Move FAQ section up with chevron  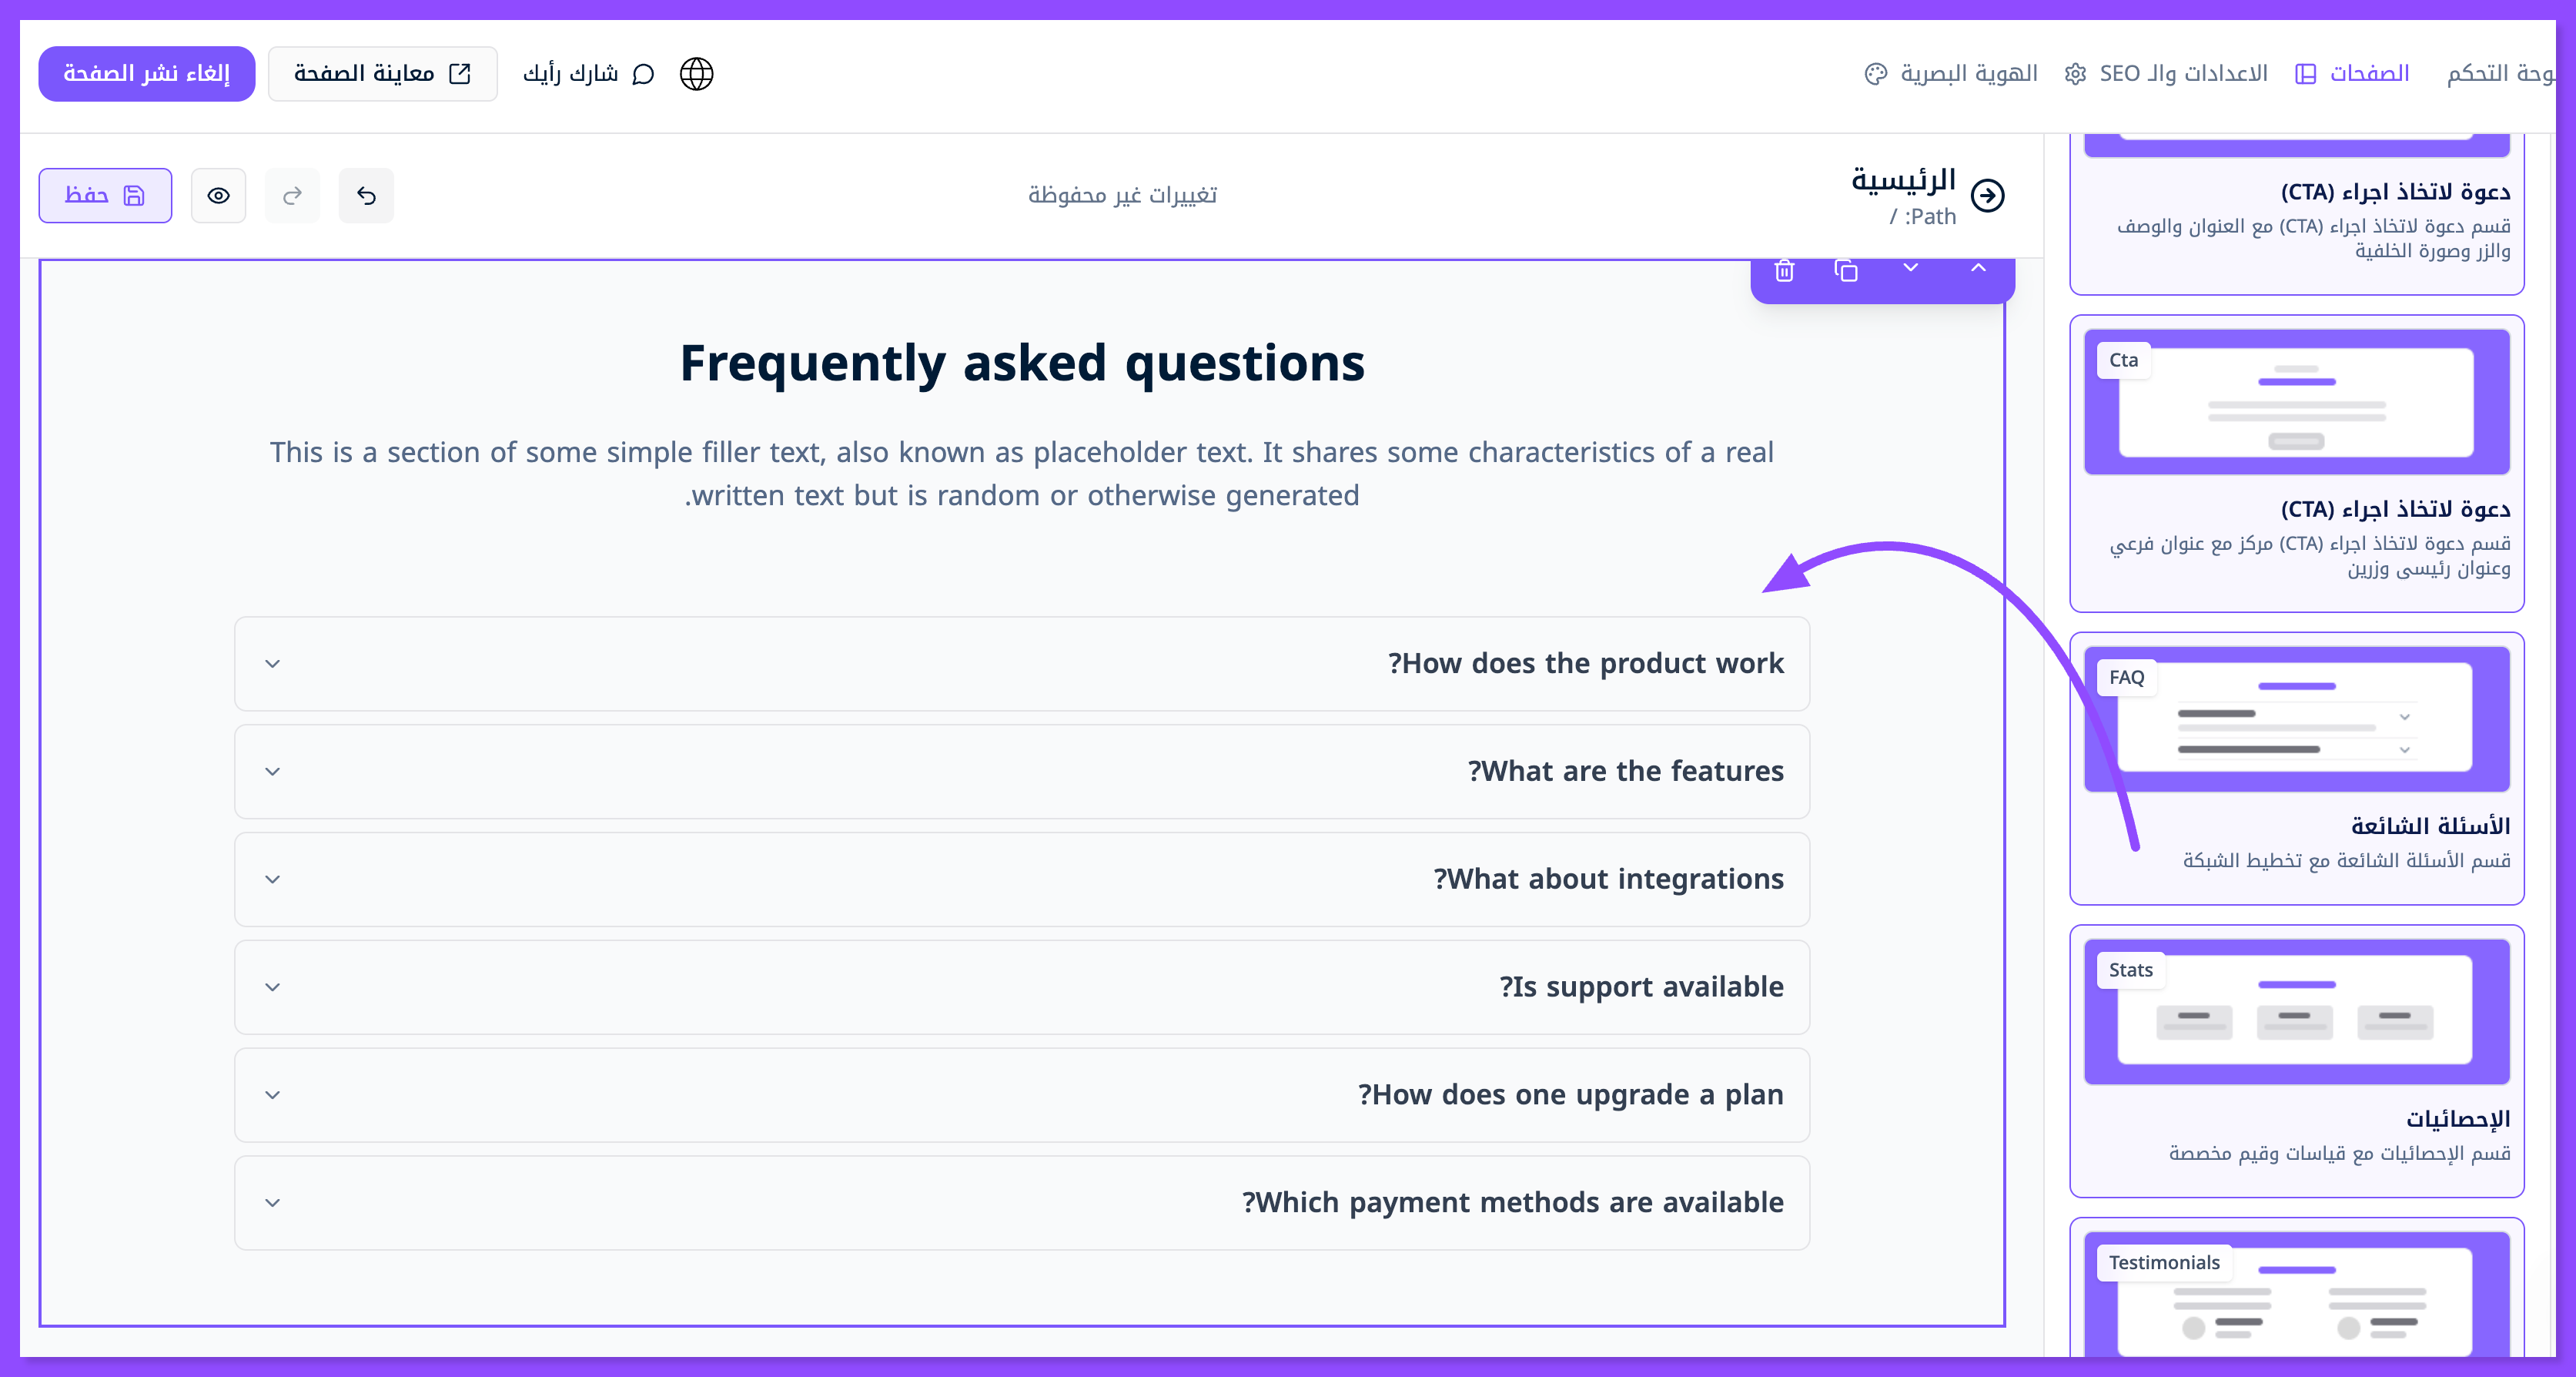pyautogui.click(x=1978, y=268)
